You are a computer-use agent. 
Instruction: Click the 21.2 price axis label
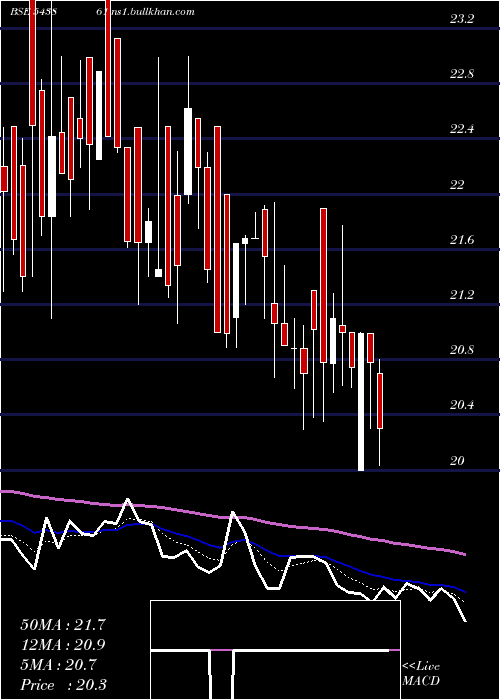click(462, 295)
